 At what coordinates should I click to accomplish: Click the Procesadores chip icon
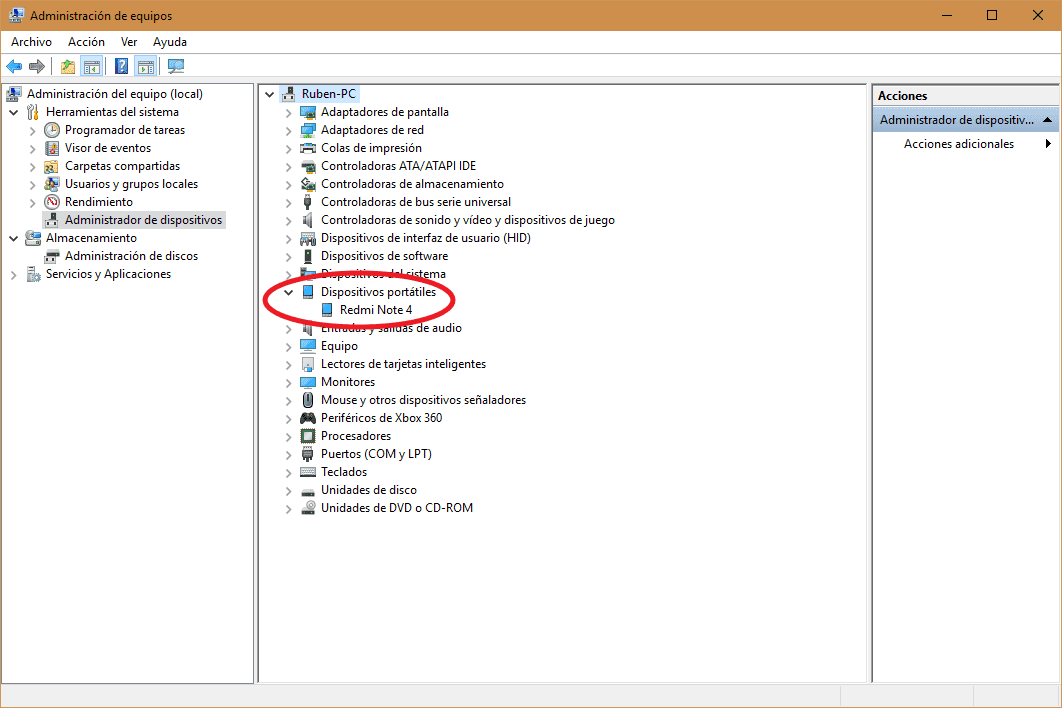pyautogui.click(x=307, y=436)
